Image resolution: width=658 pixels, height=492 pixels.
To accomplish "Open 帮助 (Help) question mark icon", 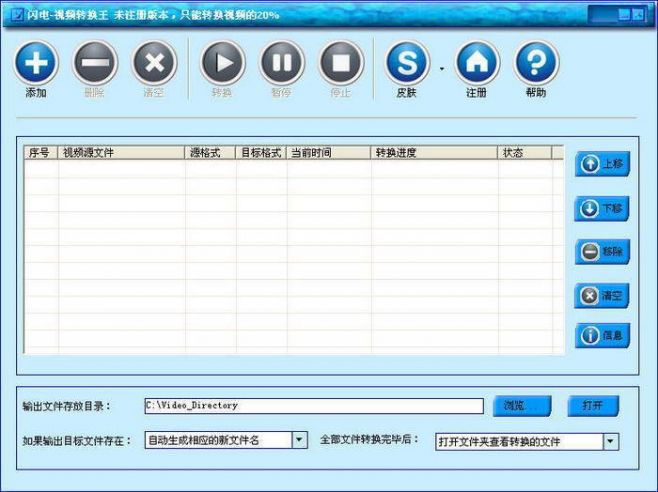I will [536, 63].
